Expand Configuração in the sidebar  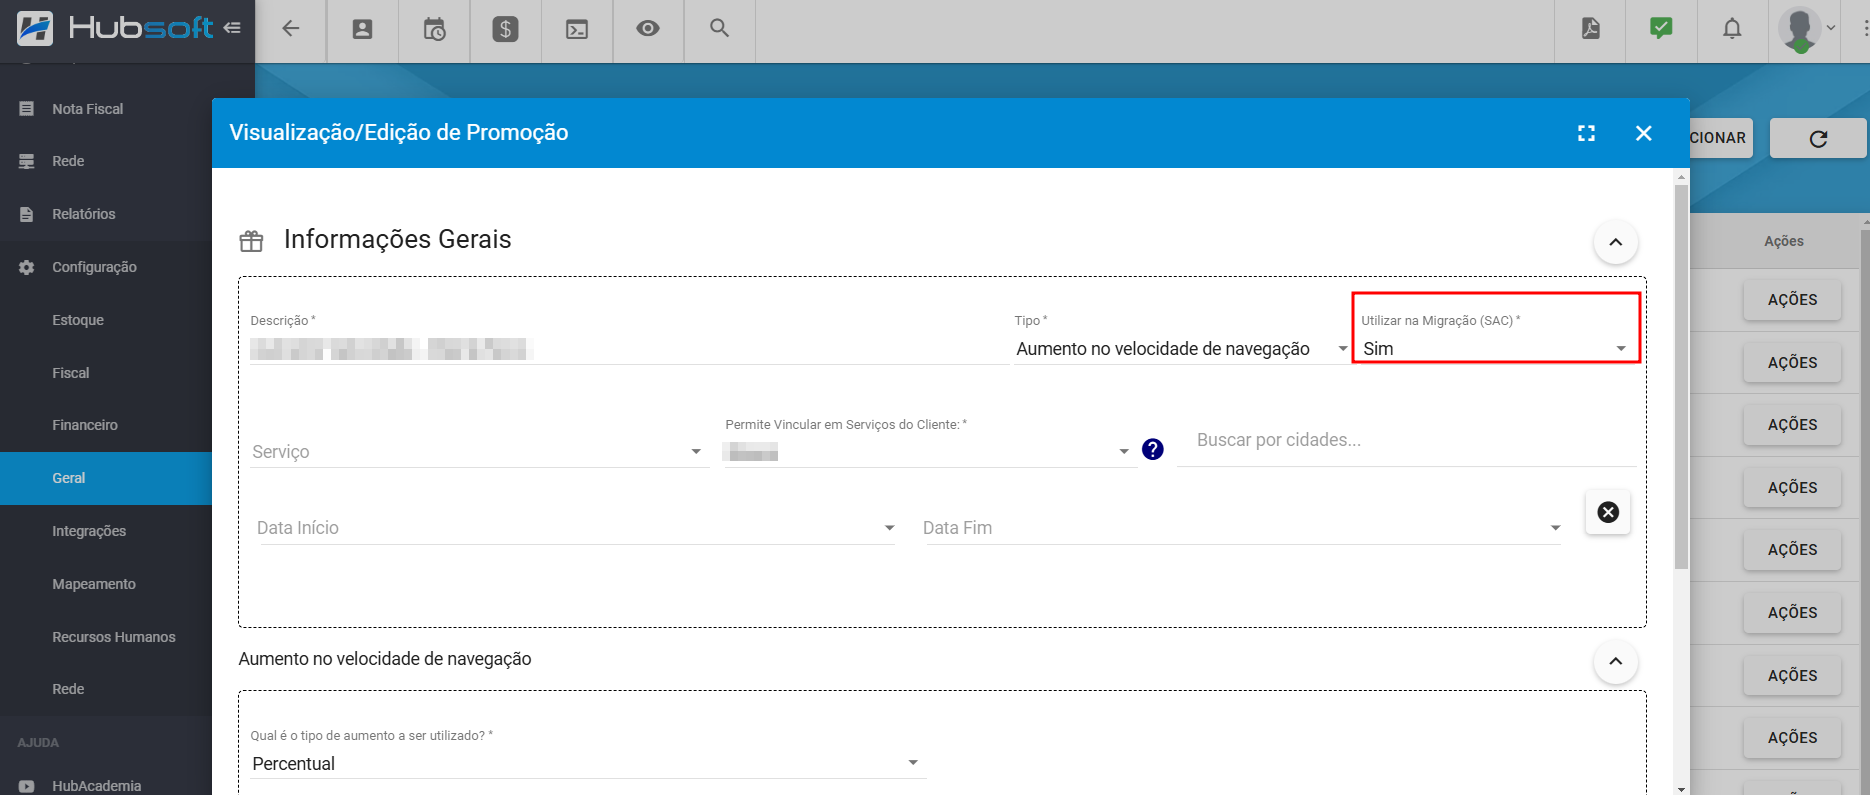pos(94,267)
